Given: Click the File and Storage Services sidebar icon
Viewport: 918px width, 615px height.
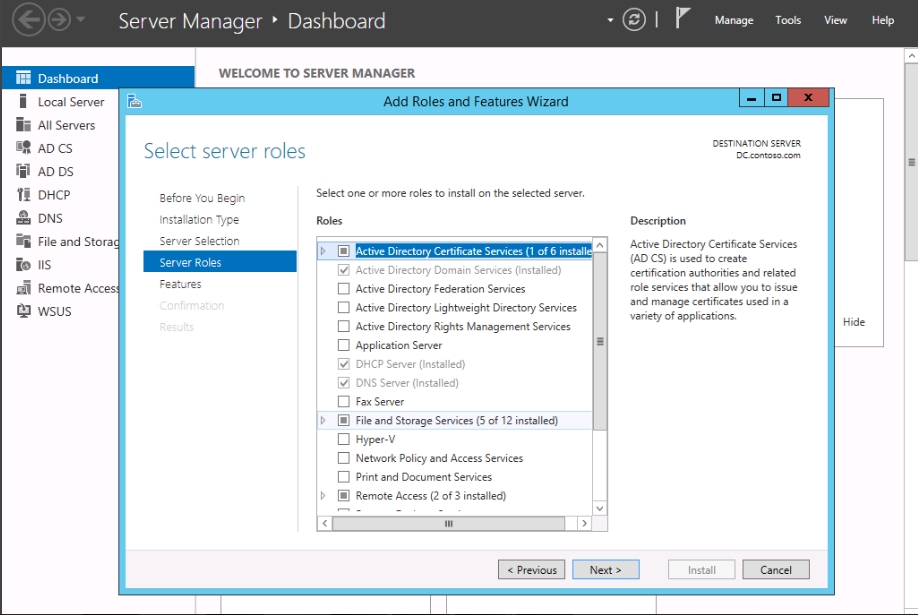Looking at the screenshot, I should tap(23, 241).
